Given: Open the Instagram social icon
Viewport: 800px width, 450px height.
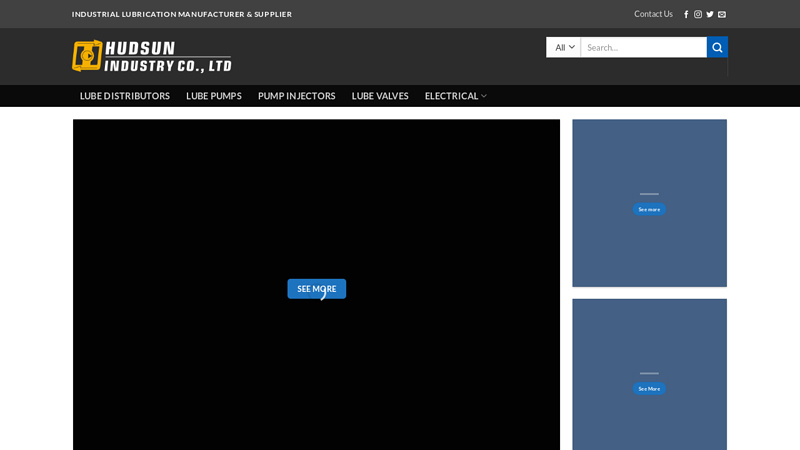Looking at the screenshot, I should click(697, 14).
